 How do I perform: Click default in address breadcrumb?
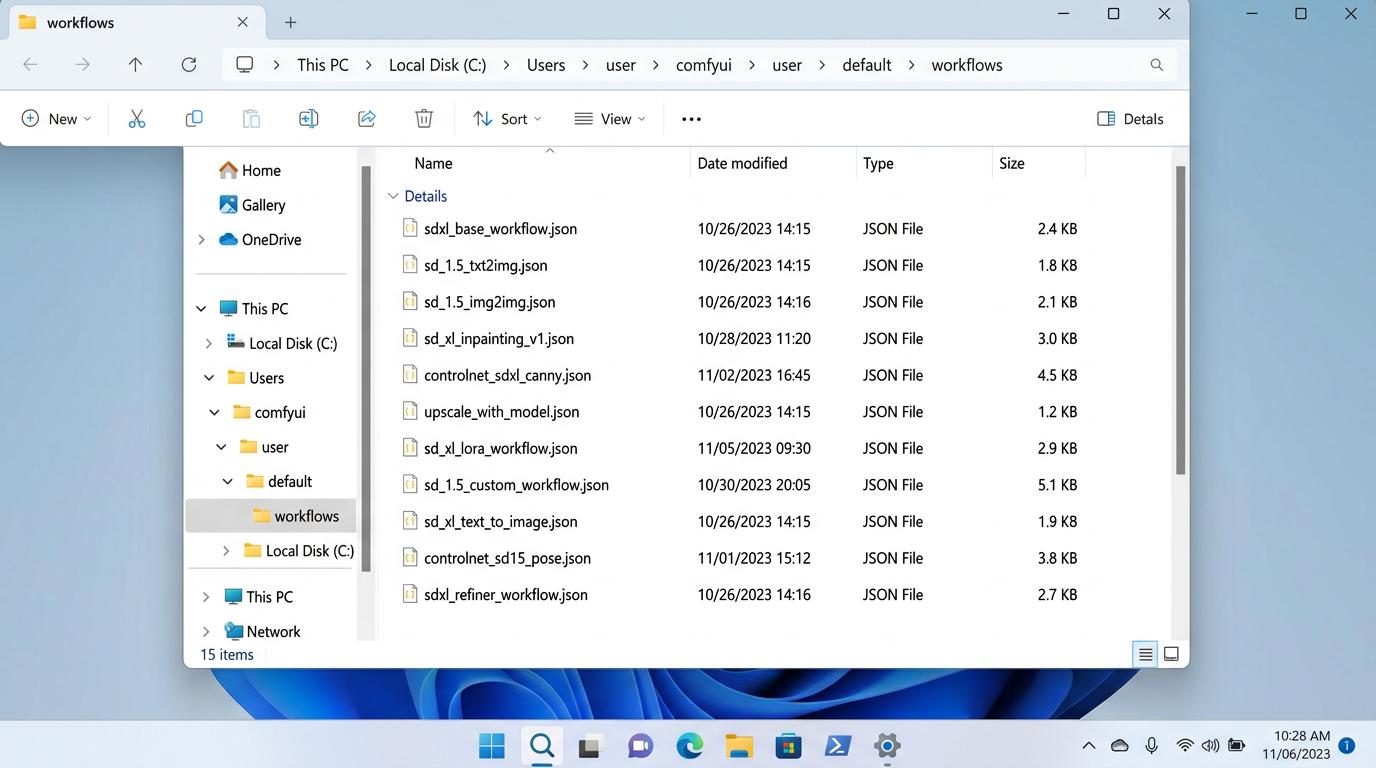(x=867, y=65)
